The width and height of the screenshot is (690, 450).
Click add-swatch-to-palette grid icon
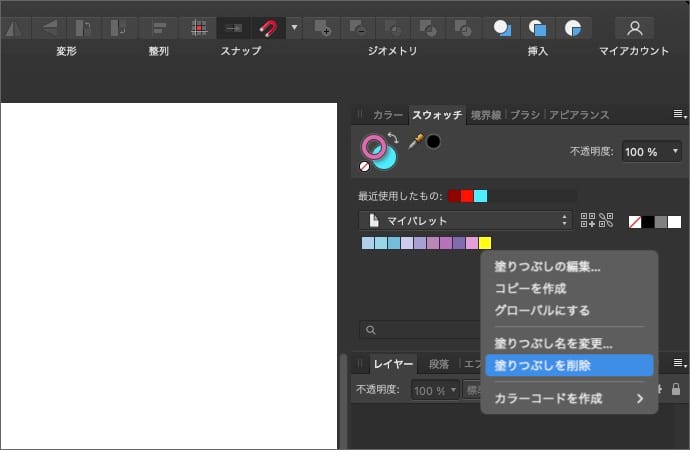coord(588,220)
